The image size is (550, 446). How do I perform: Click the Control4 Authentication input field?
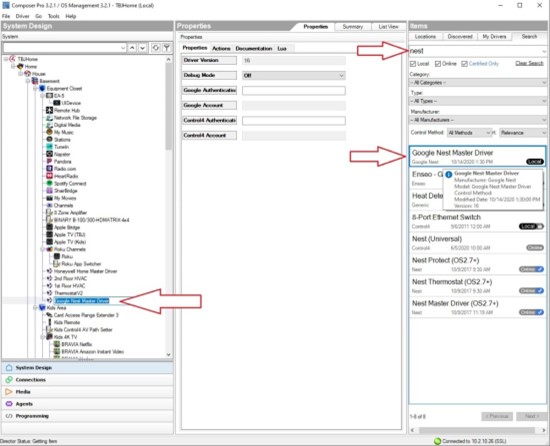click(x=294, y=121)
